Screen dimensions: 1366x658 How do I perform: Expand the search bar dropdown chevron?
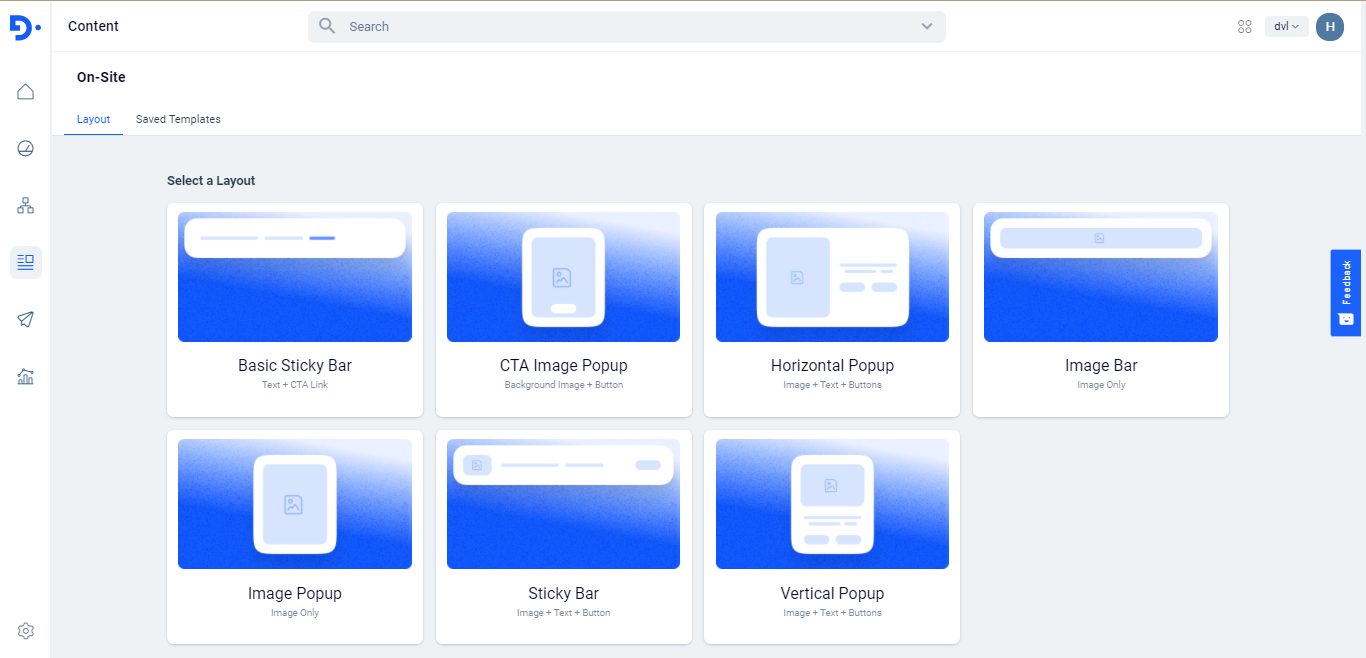click(x=927, y=27)
